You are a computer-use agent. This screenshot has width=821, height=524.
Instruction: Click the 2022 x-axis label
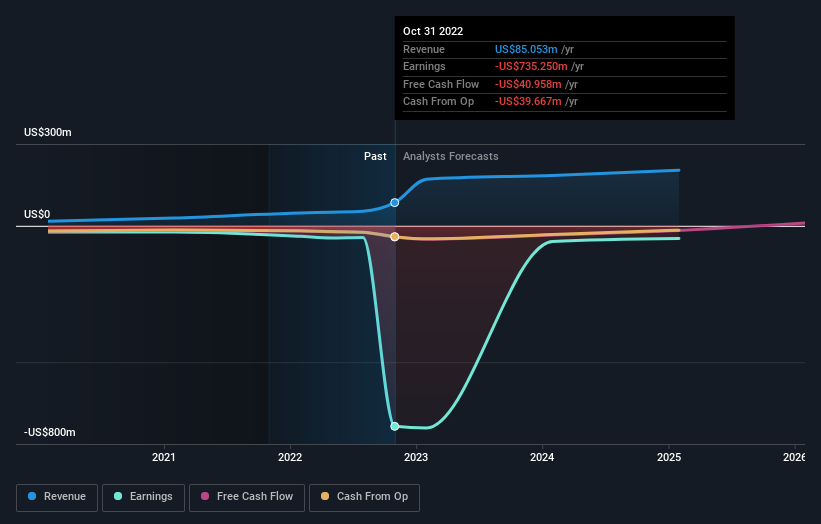click(290, 458)
